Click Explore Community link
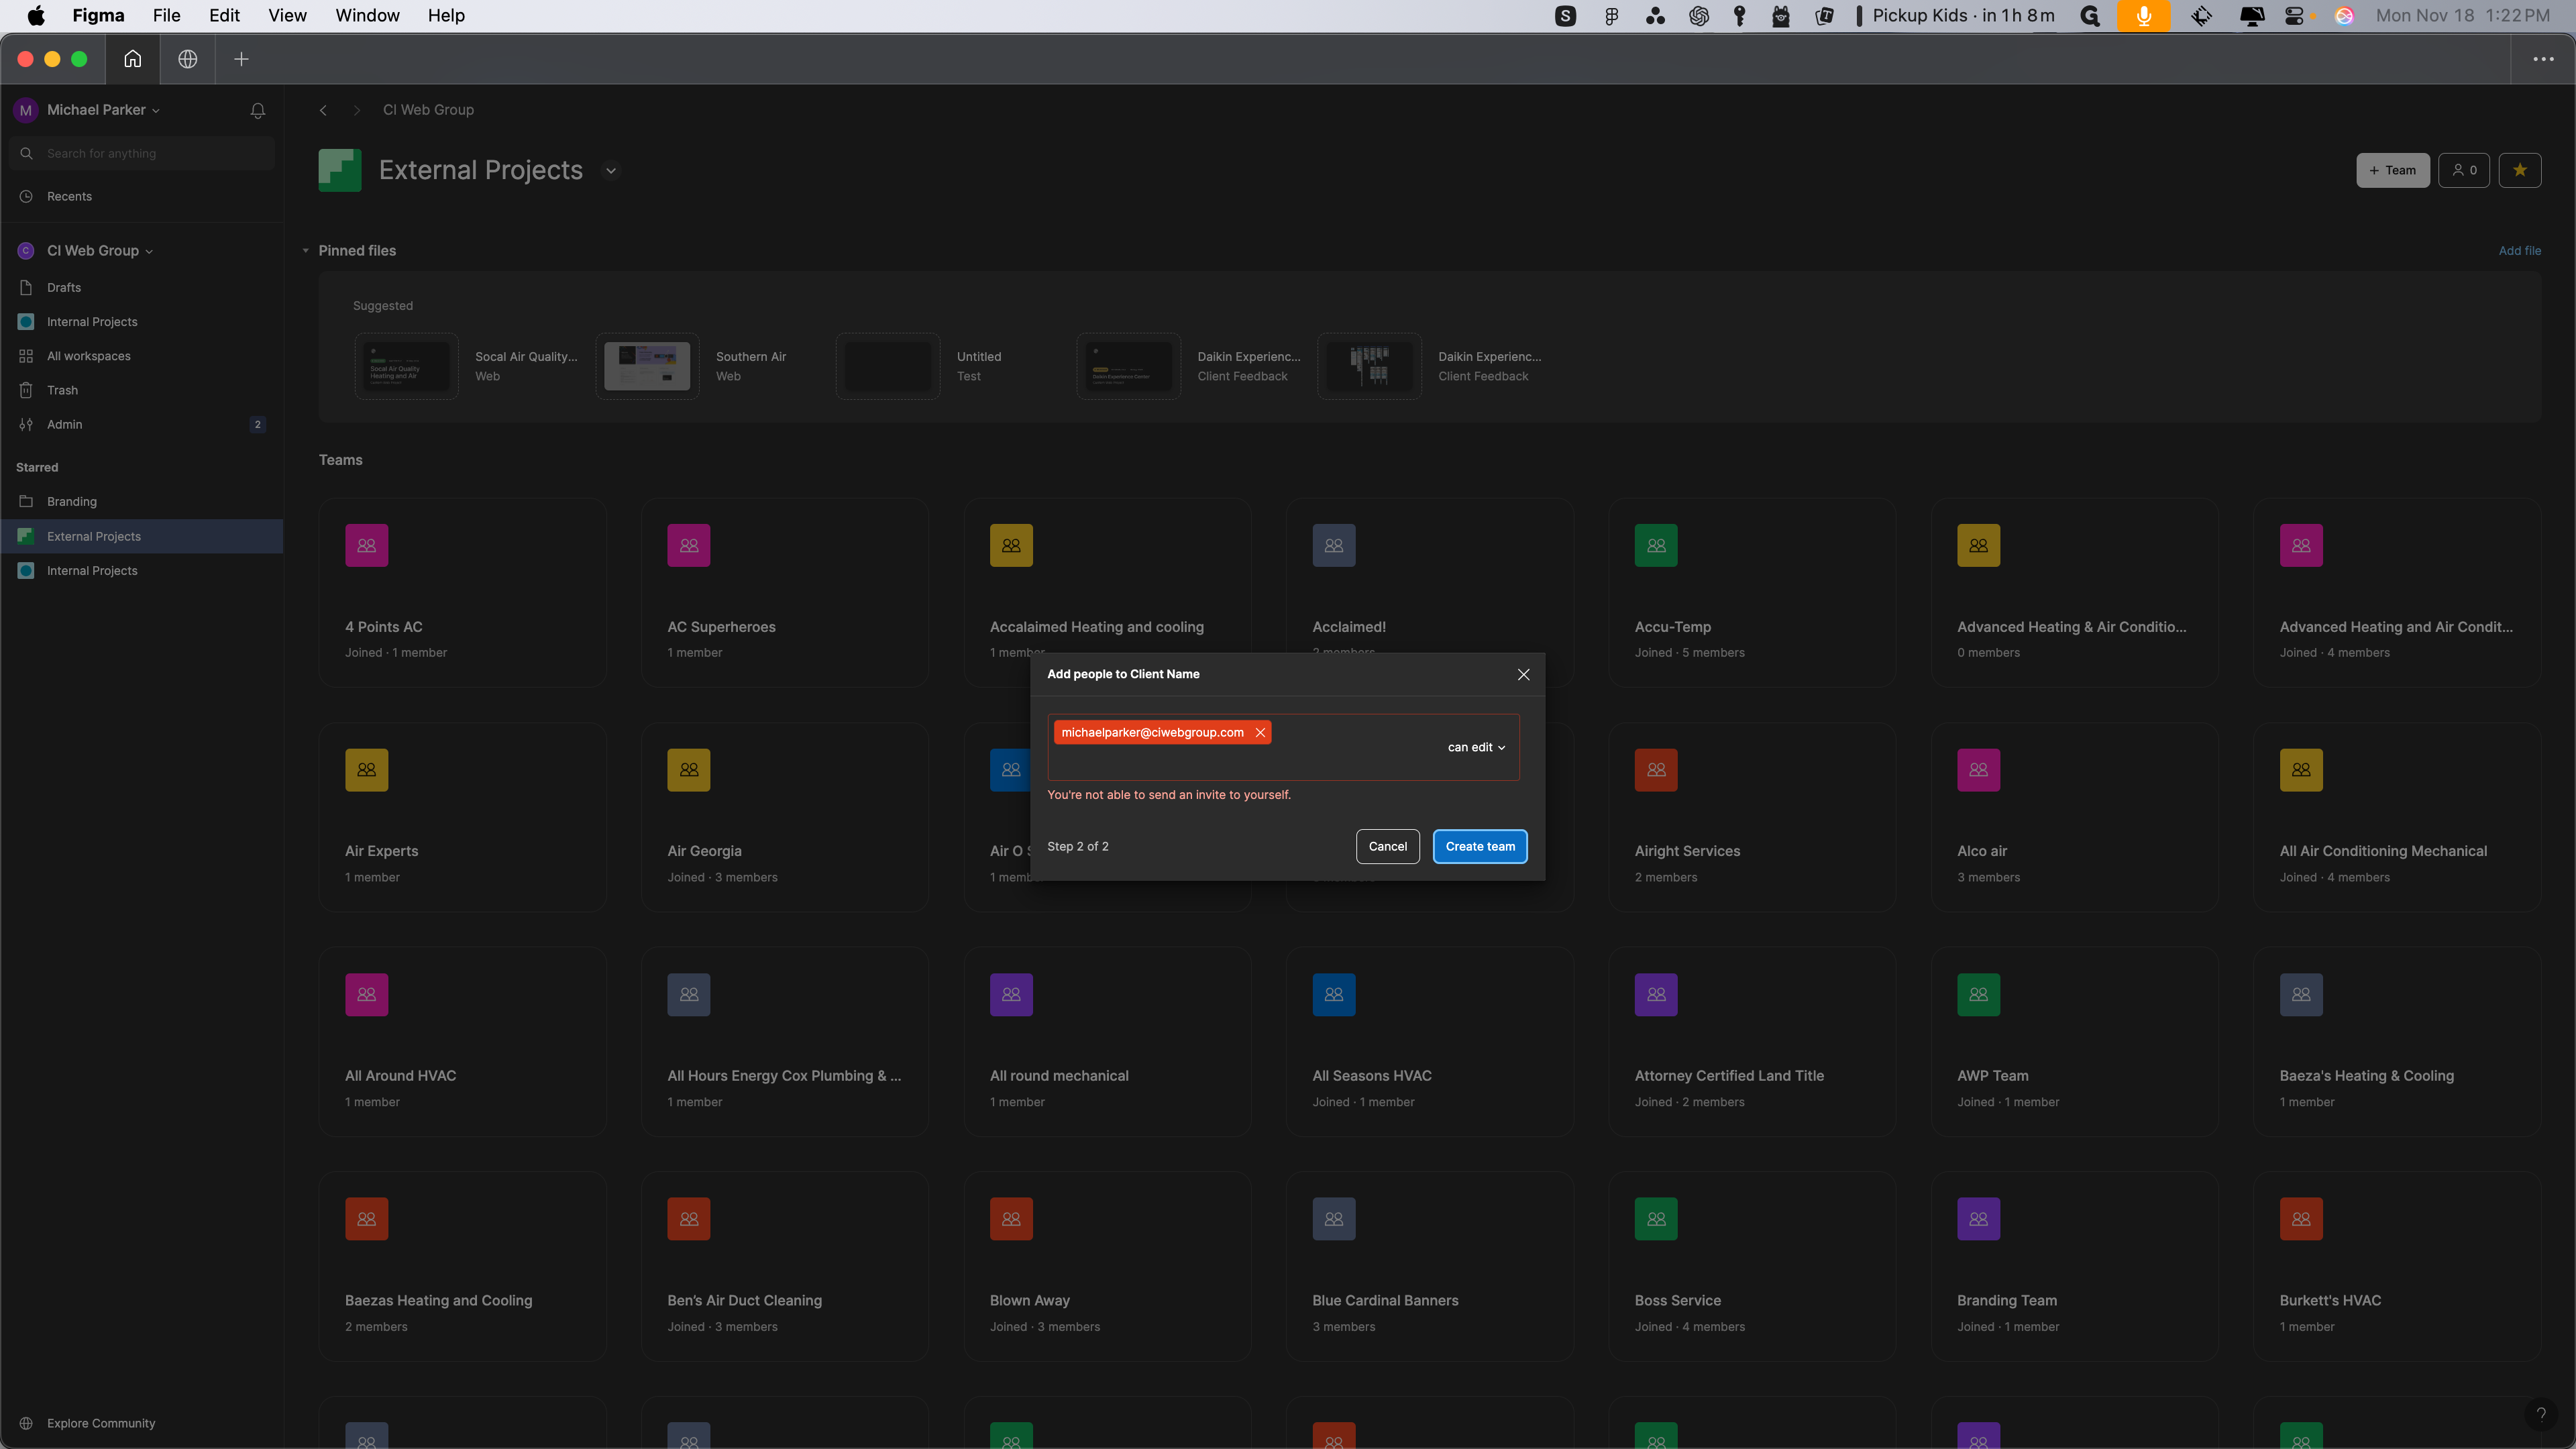 pyautogui.click(x=101, y=1423)
